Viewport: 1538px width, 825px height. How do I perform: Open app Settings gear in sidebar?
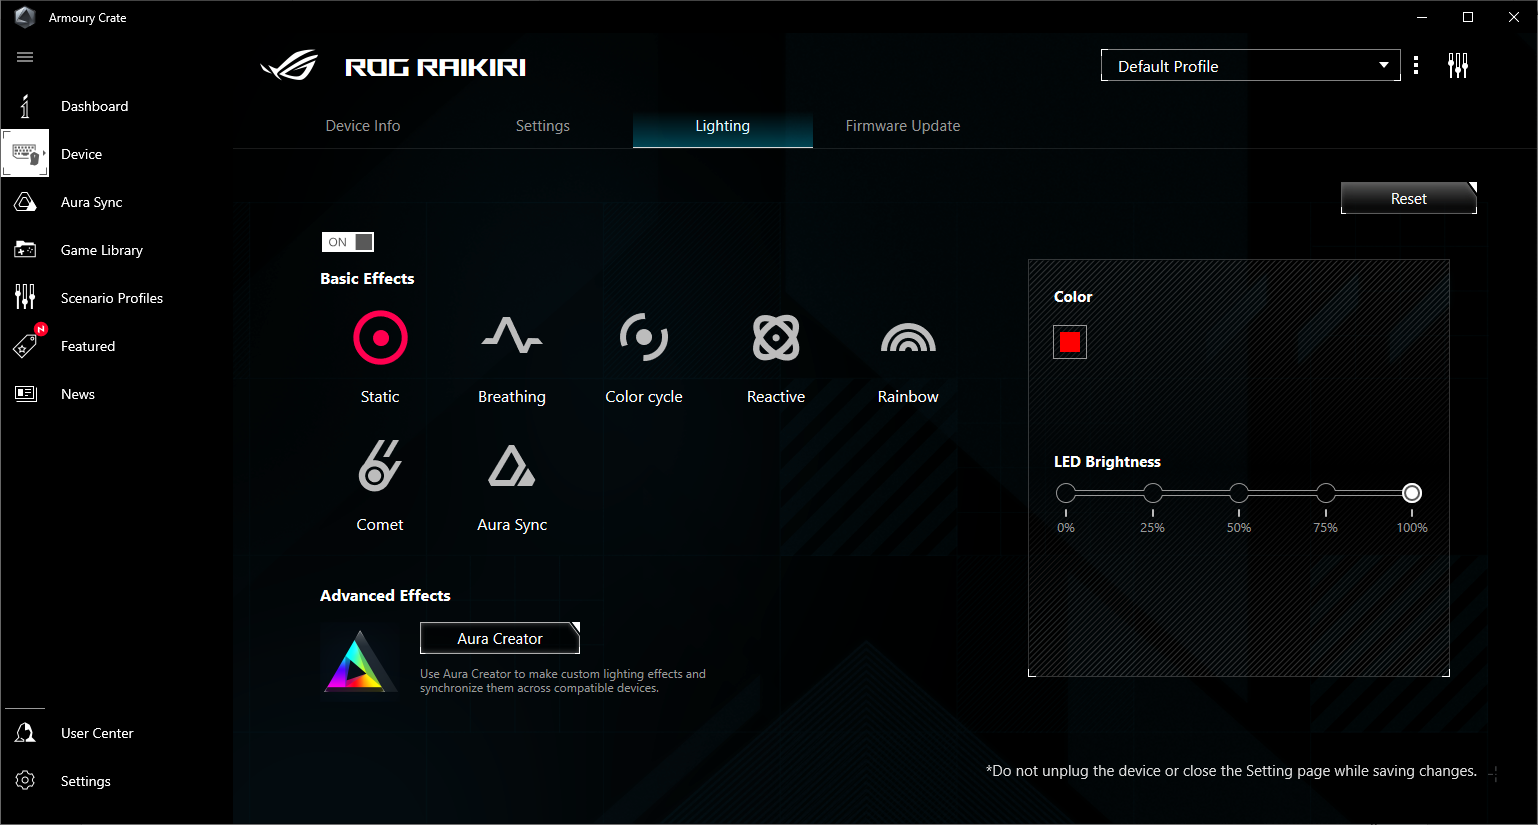point(26,781)
